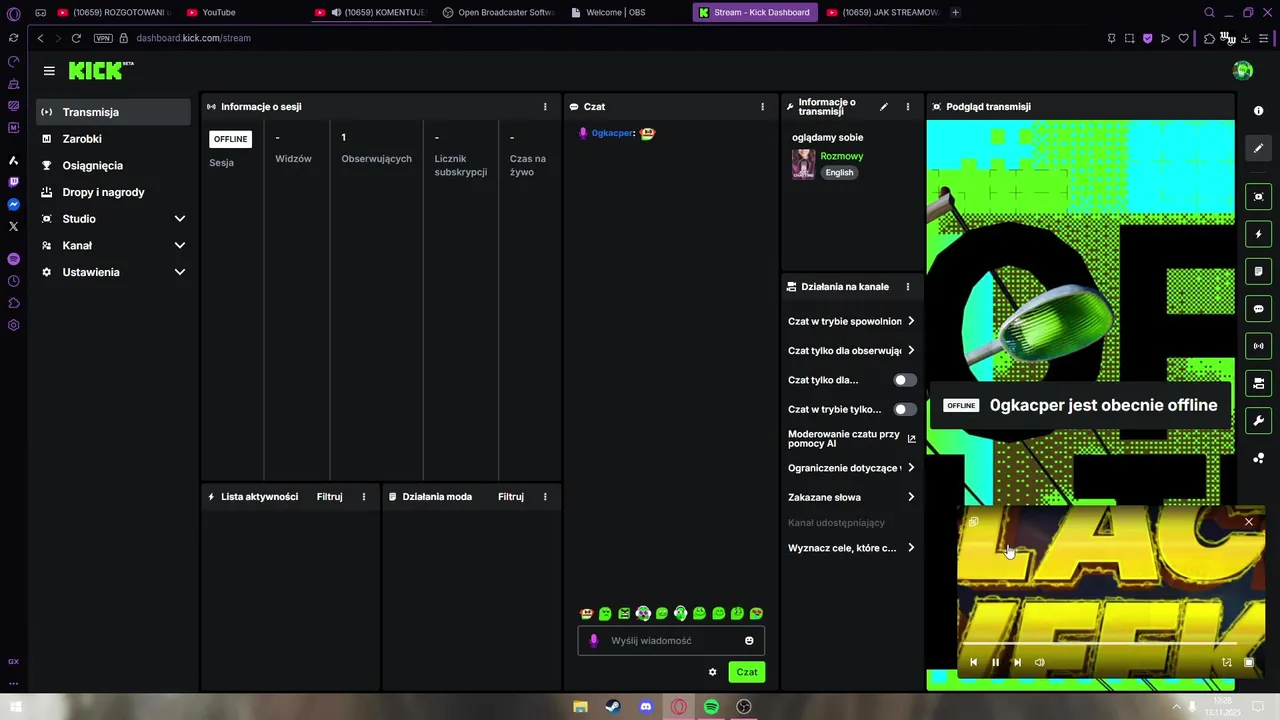Screen dimensions: 1280x720
Task: Click Filtruj in Lista aktywności panel
Action: (330, 497)
